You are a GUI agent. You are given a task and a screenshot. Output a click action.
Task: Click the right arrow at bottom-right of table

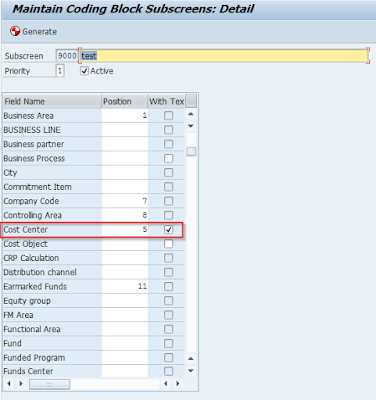pos(178,384)
